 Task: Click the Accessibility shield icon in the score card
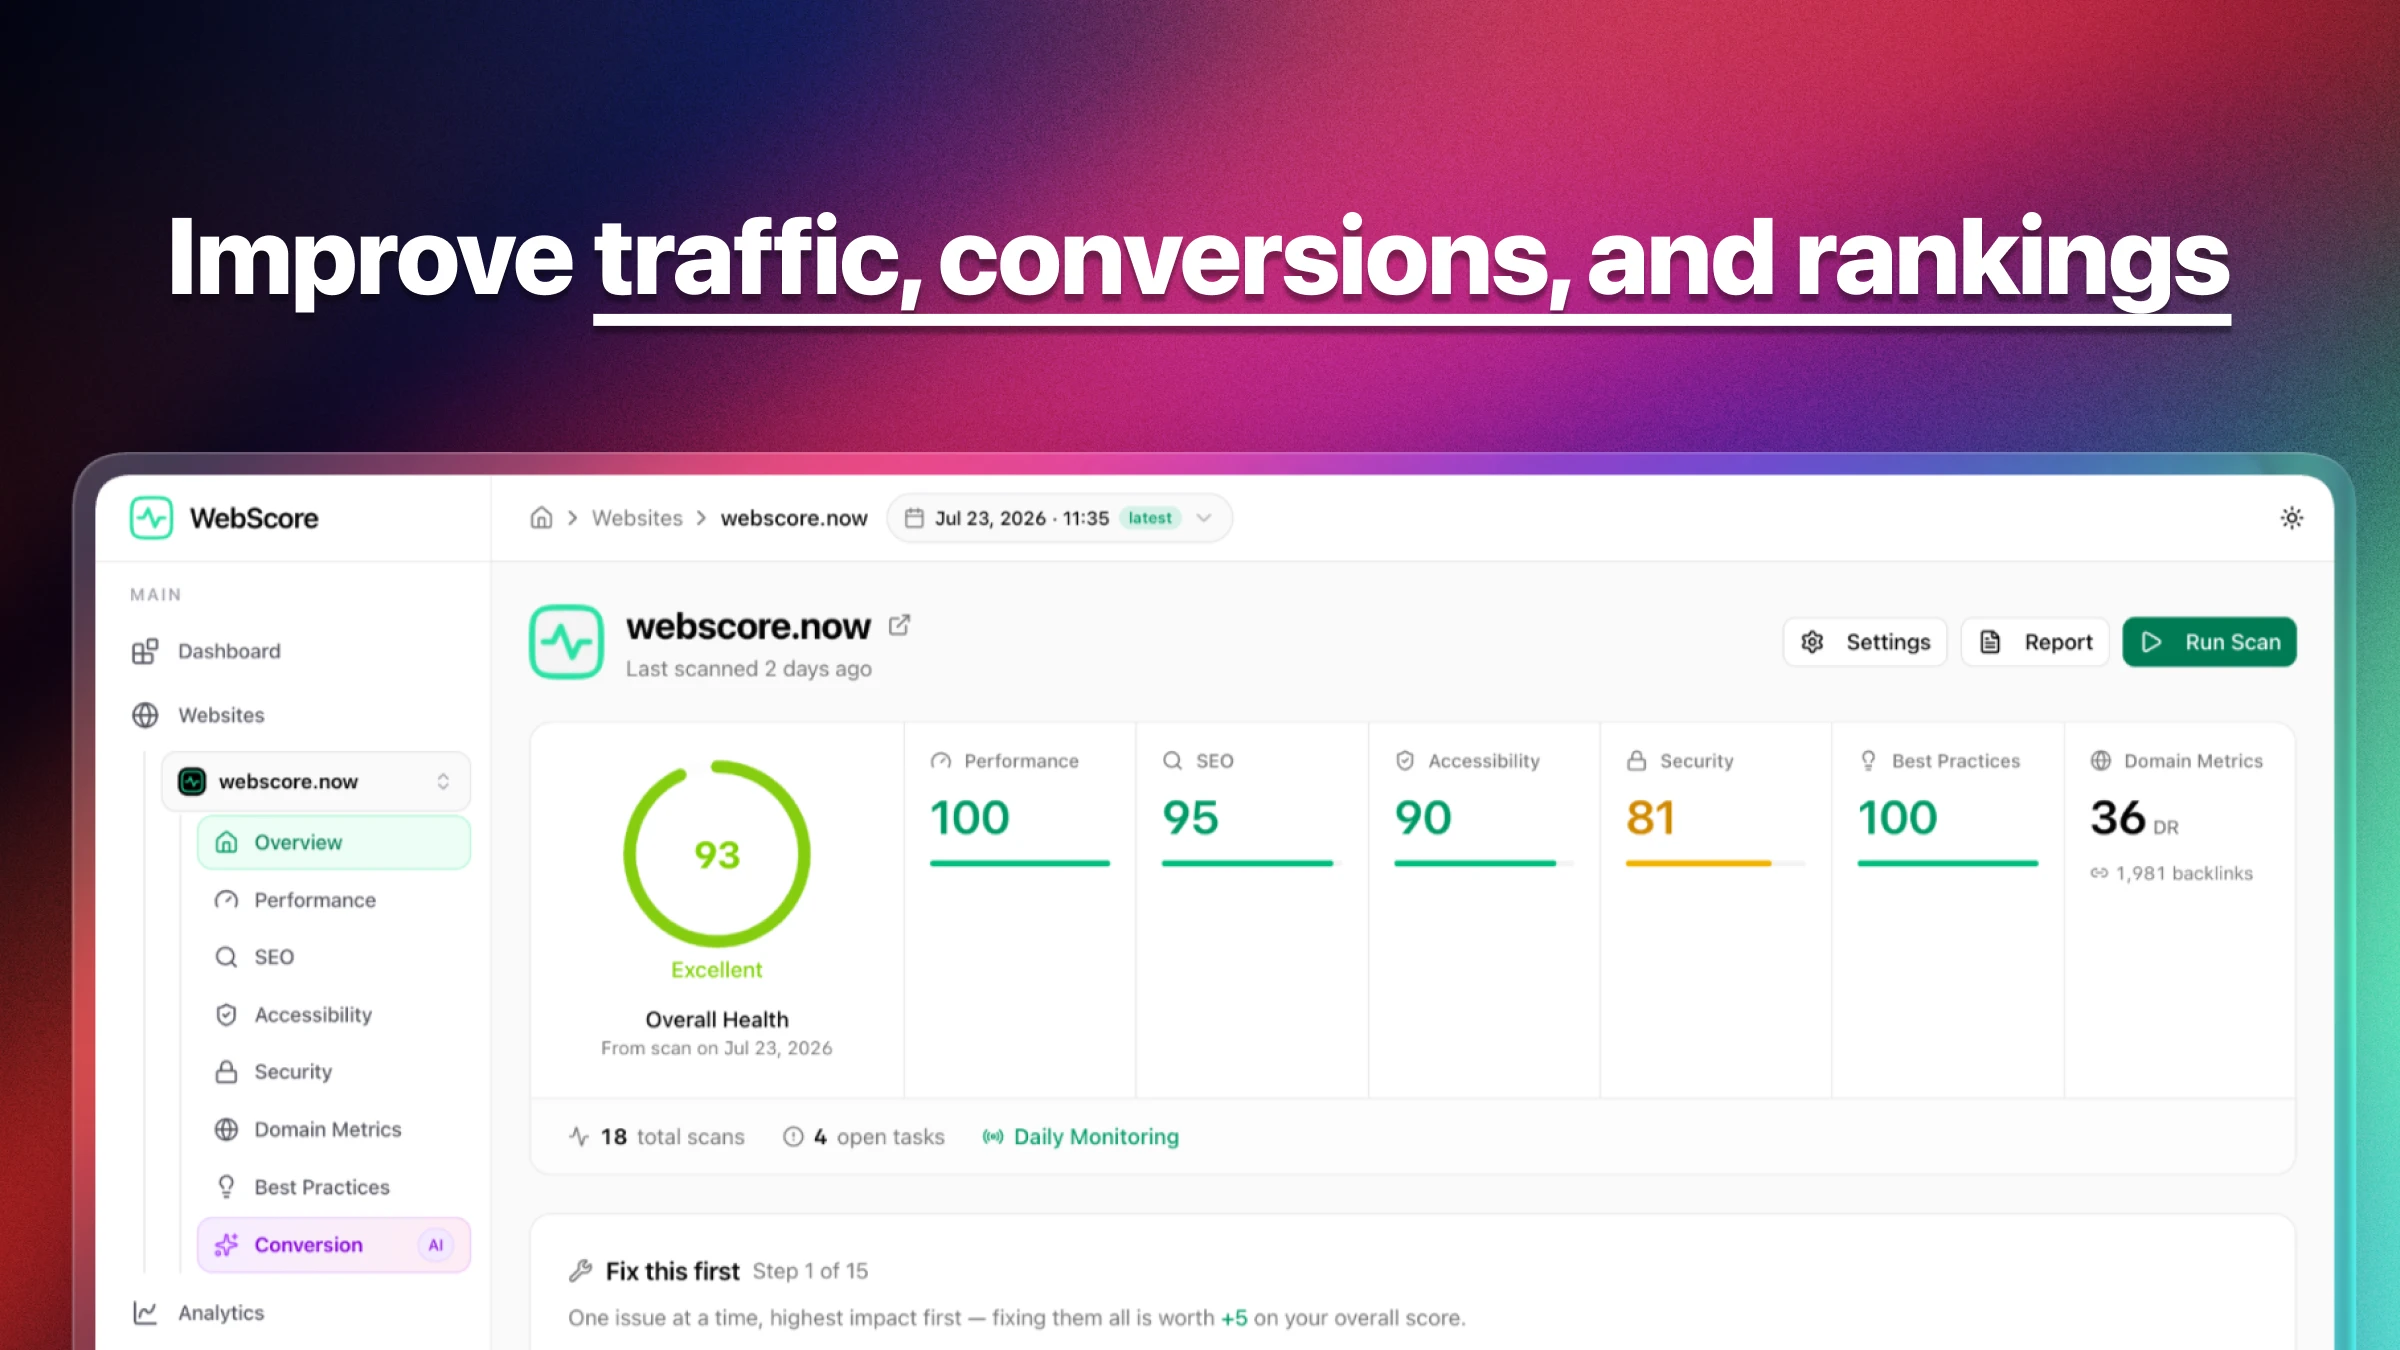[1405, 761]
